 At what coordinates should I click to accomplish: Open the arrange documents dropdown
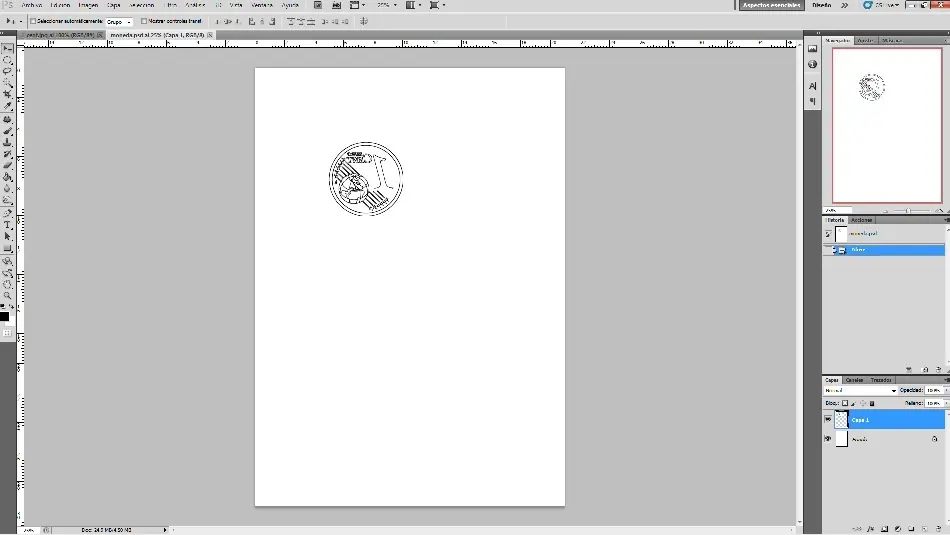coord(413,5)
